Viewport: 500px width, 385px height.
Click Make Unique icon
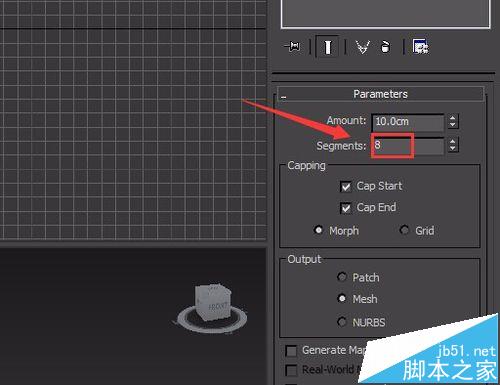tap(362, 47)
